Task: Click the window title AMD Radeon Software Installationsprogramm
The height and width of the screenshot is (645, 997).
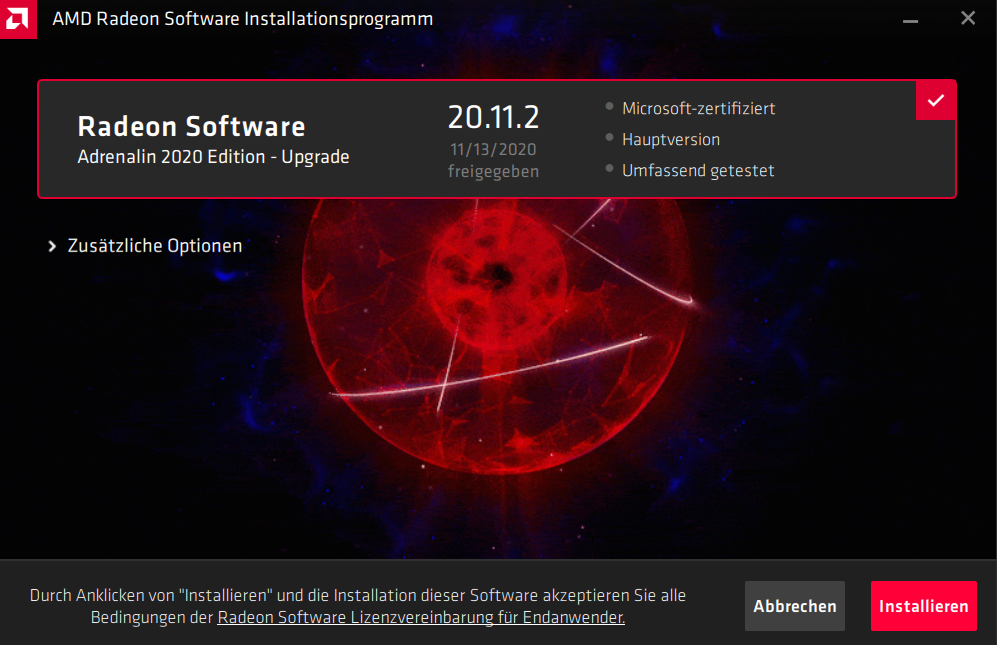Action: 243,19
